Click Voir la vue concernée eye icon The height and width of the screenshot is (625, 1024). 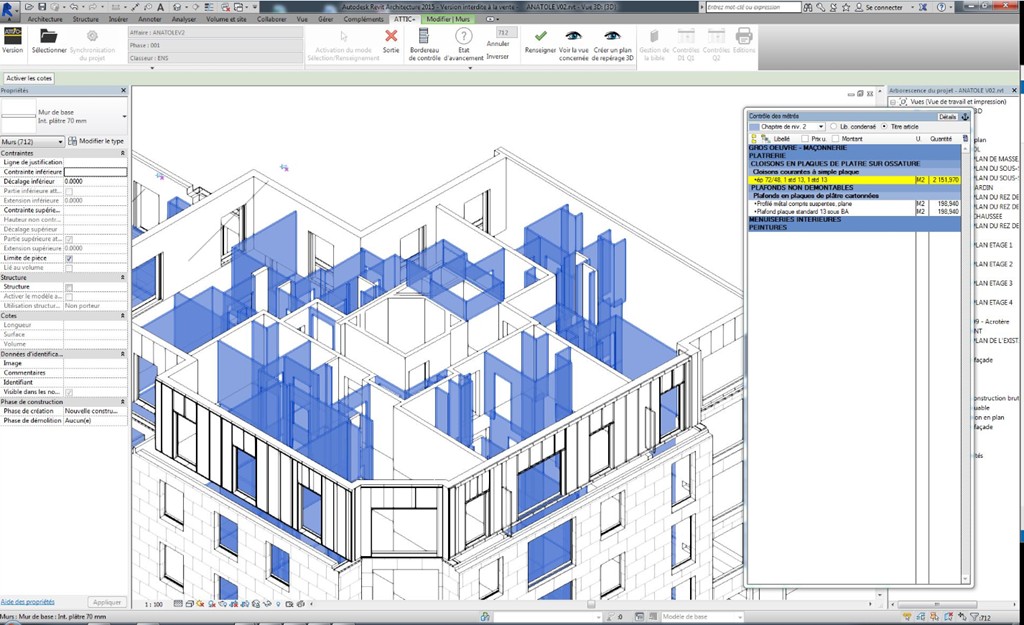coord(573,37)
